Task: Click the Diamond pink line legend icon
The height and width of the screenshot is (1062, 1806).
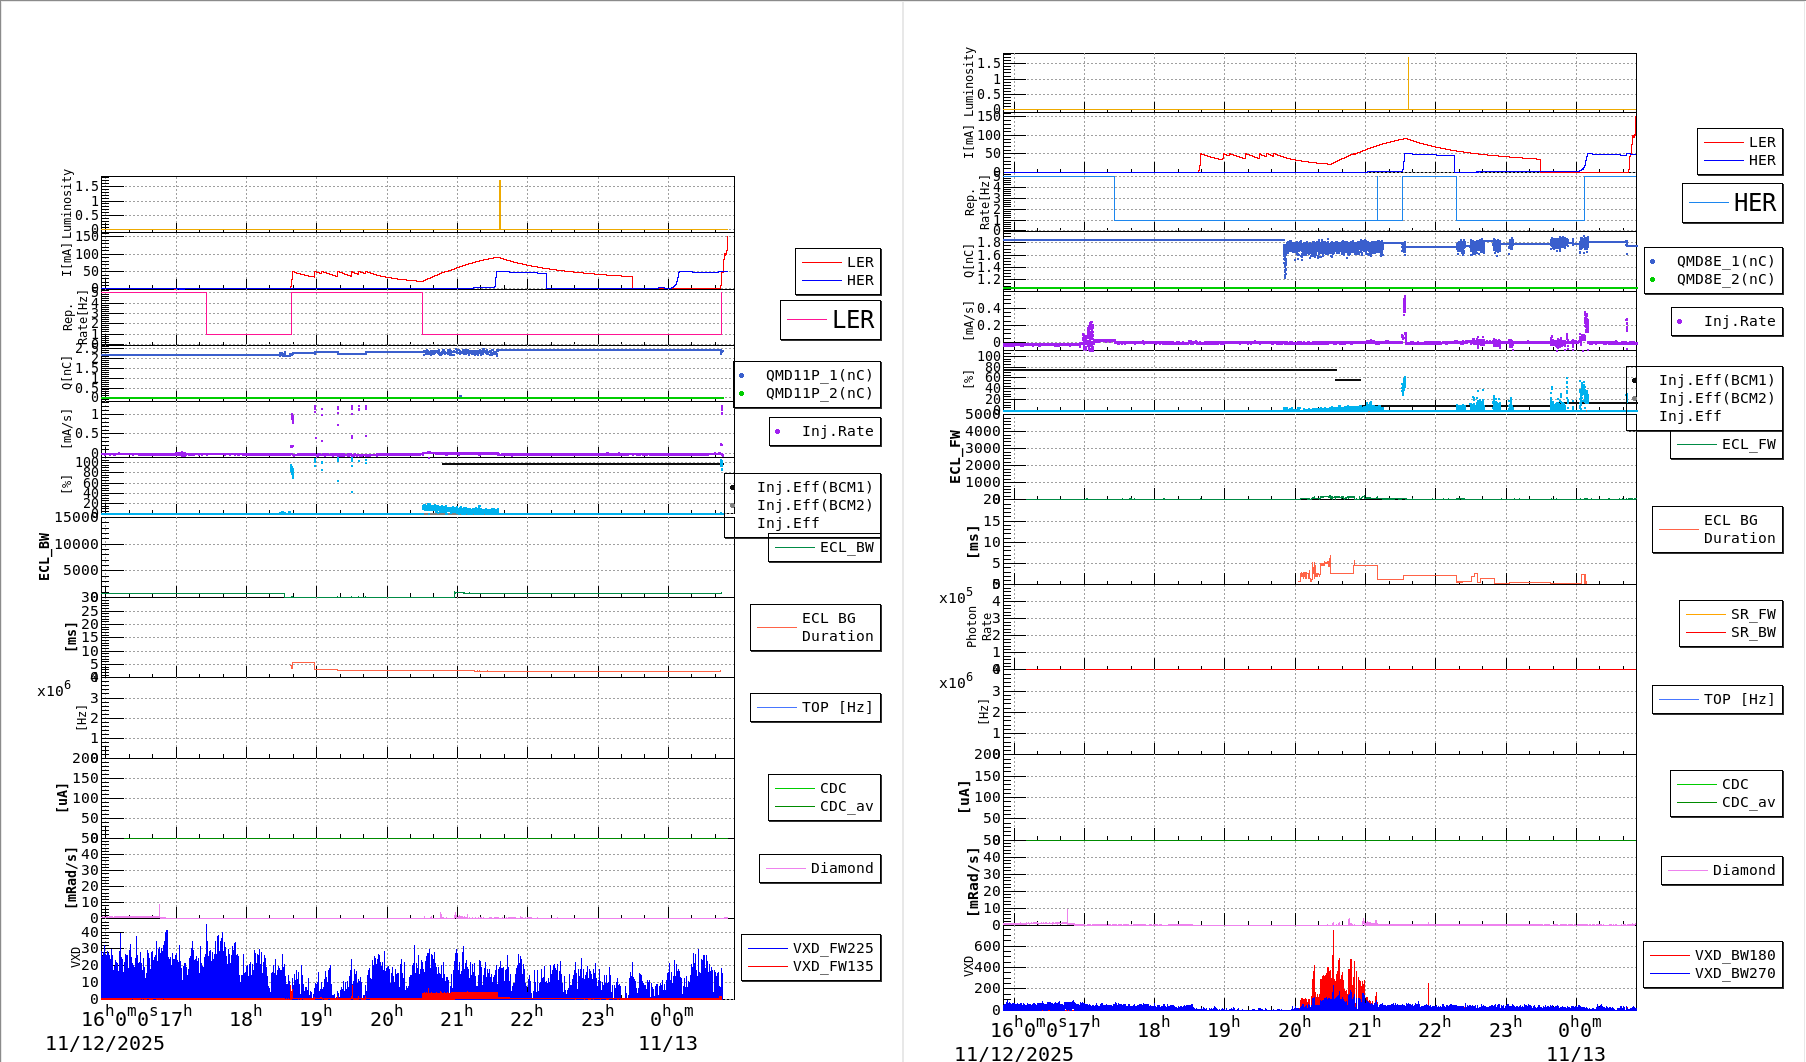Action: pyautogui.click(x=786, y=869)
